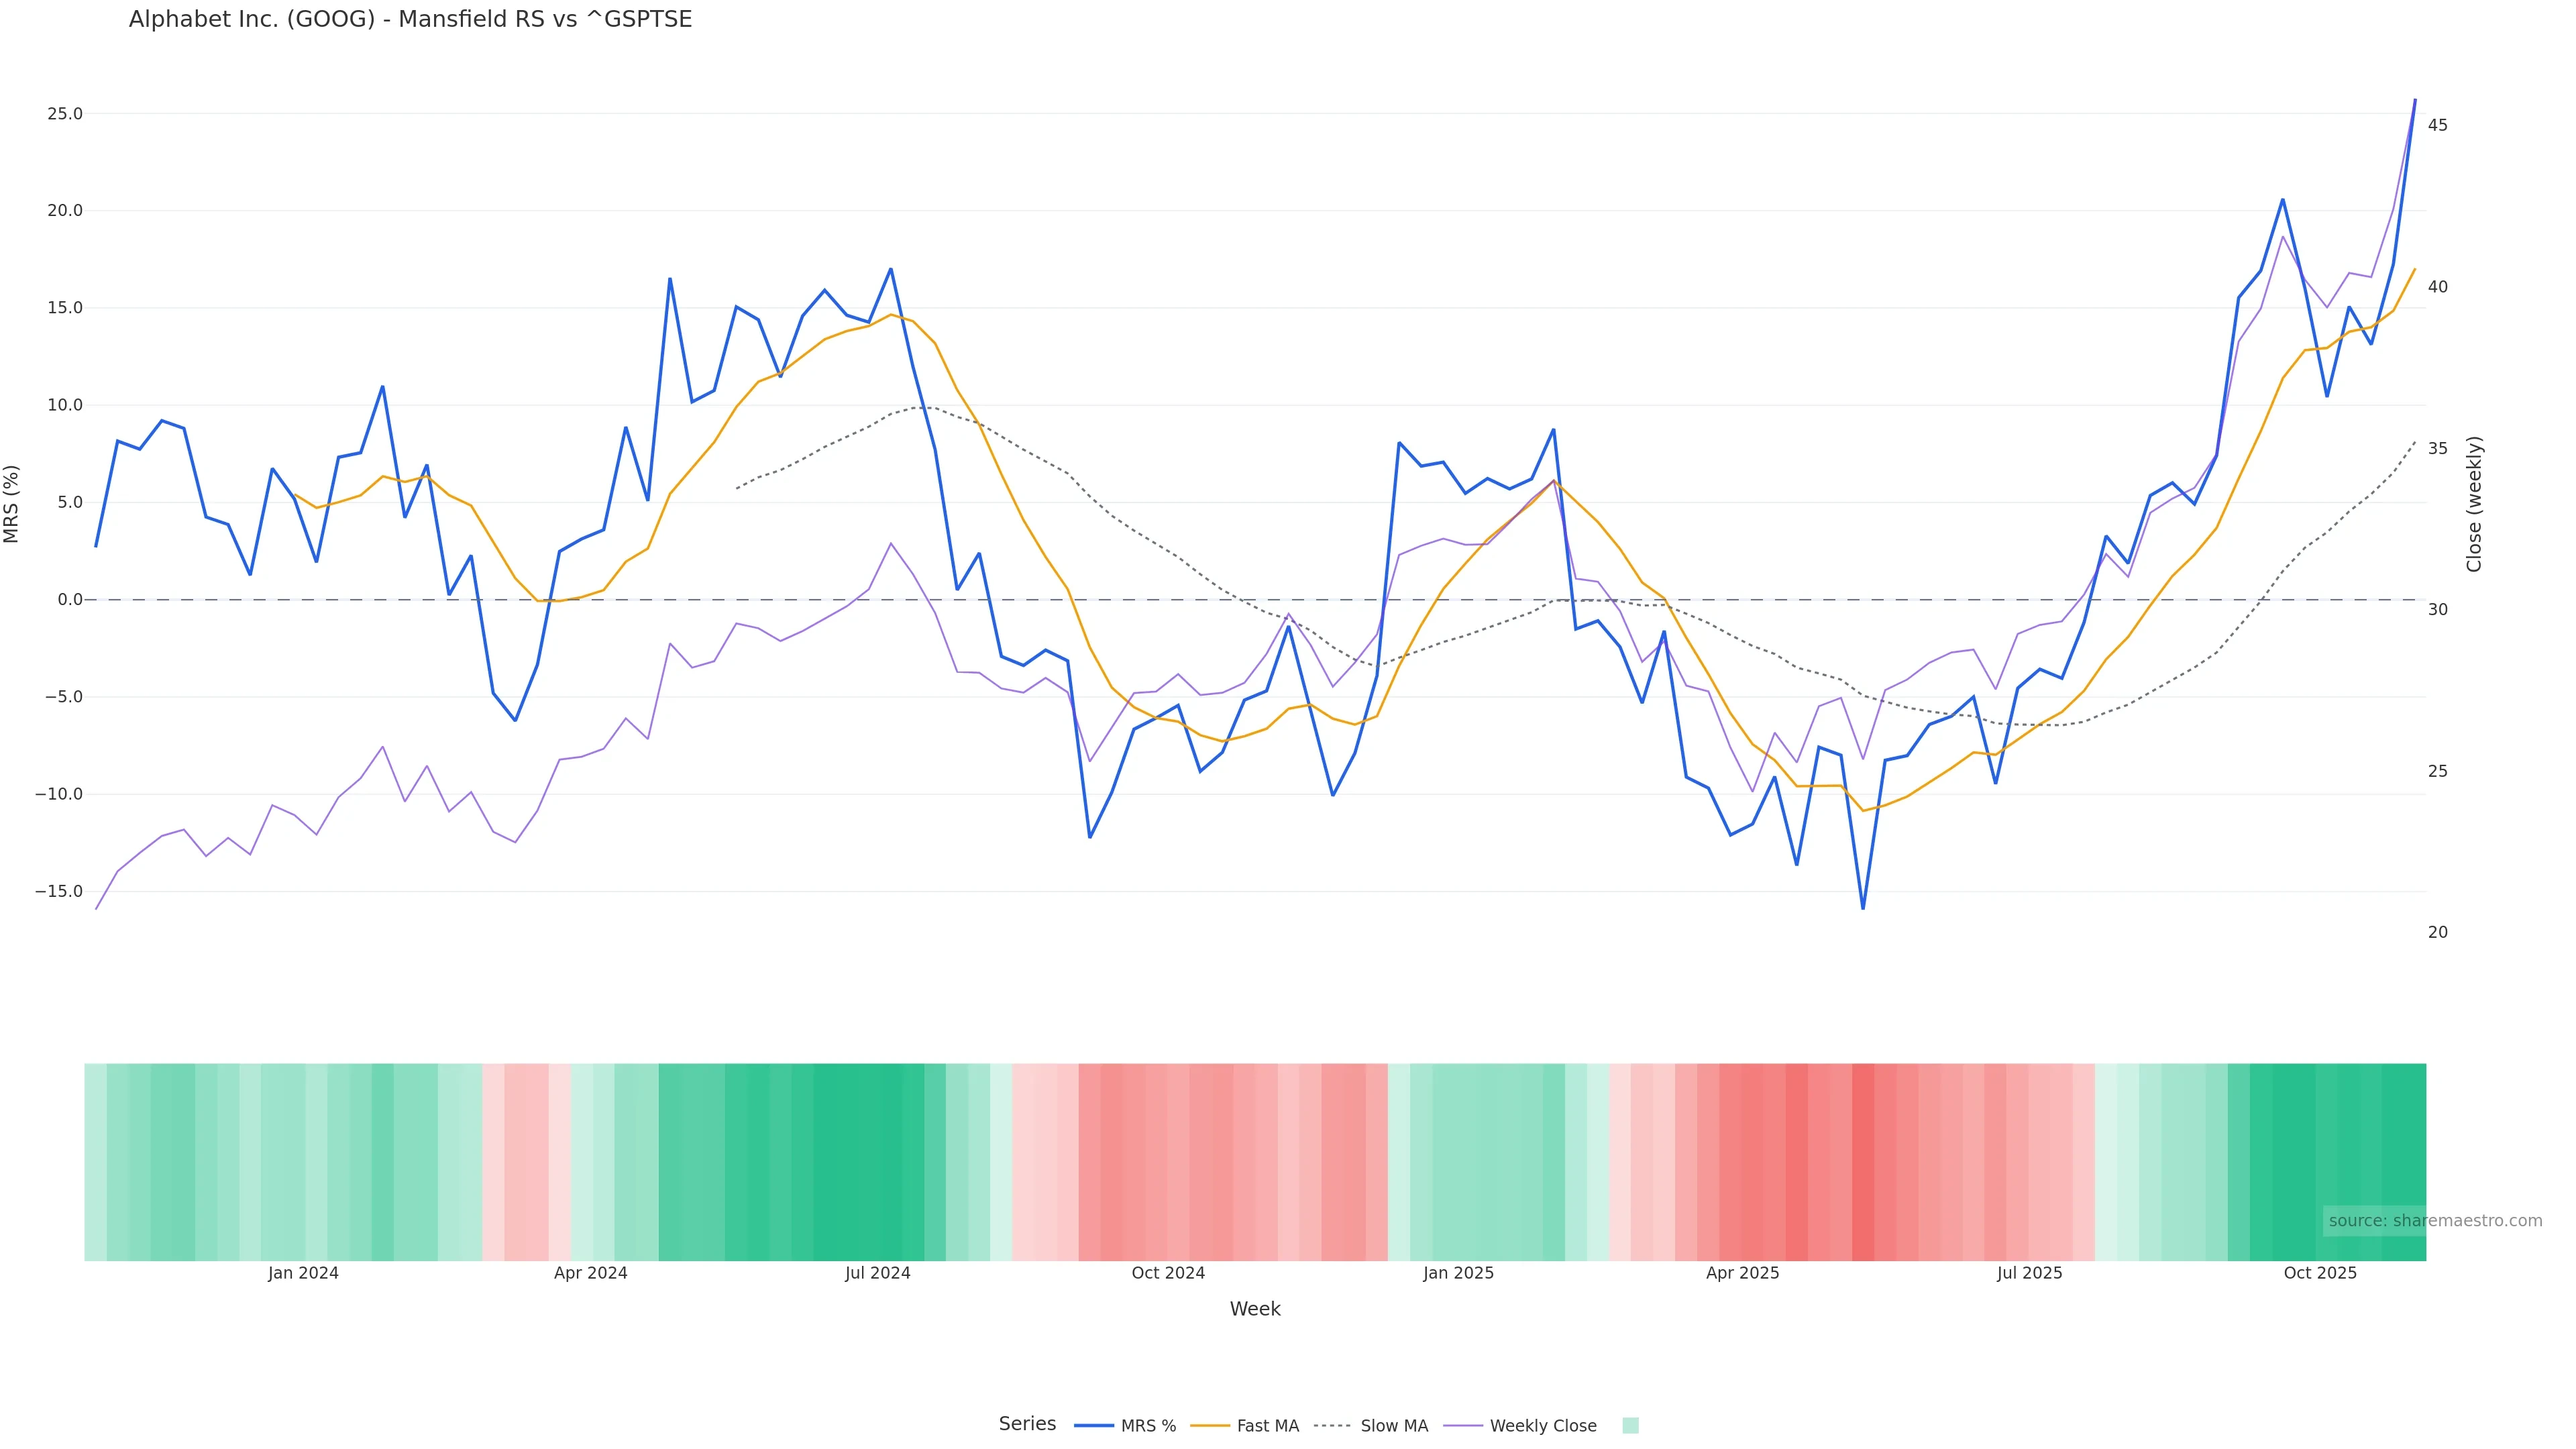Open the sharemaestro.com source link
This screenshot has width=2576, height=1449.
point(2434,1220)
